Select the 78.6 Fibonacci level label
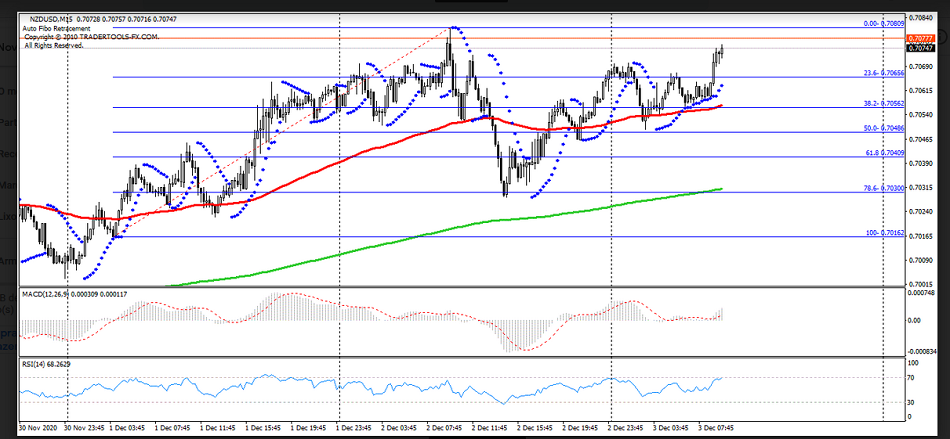Image resolution: width=950 pixels, height=439 pixels. pos(883,188)
